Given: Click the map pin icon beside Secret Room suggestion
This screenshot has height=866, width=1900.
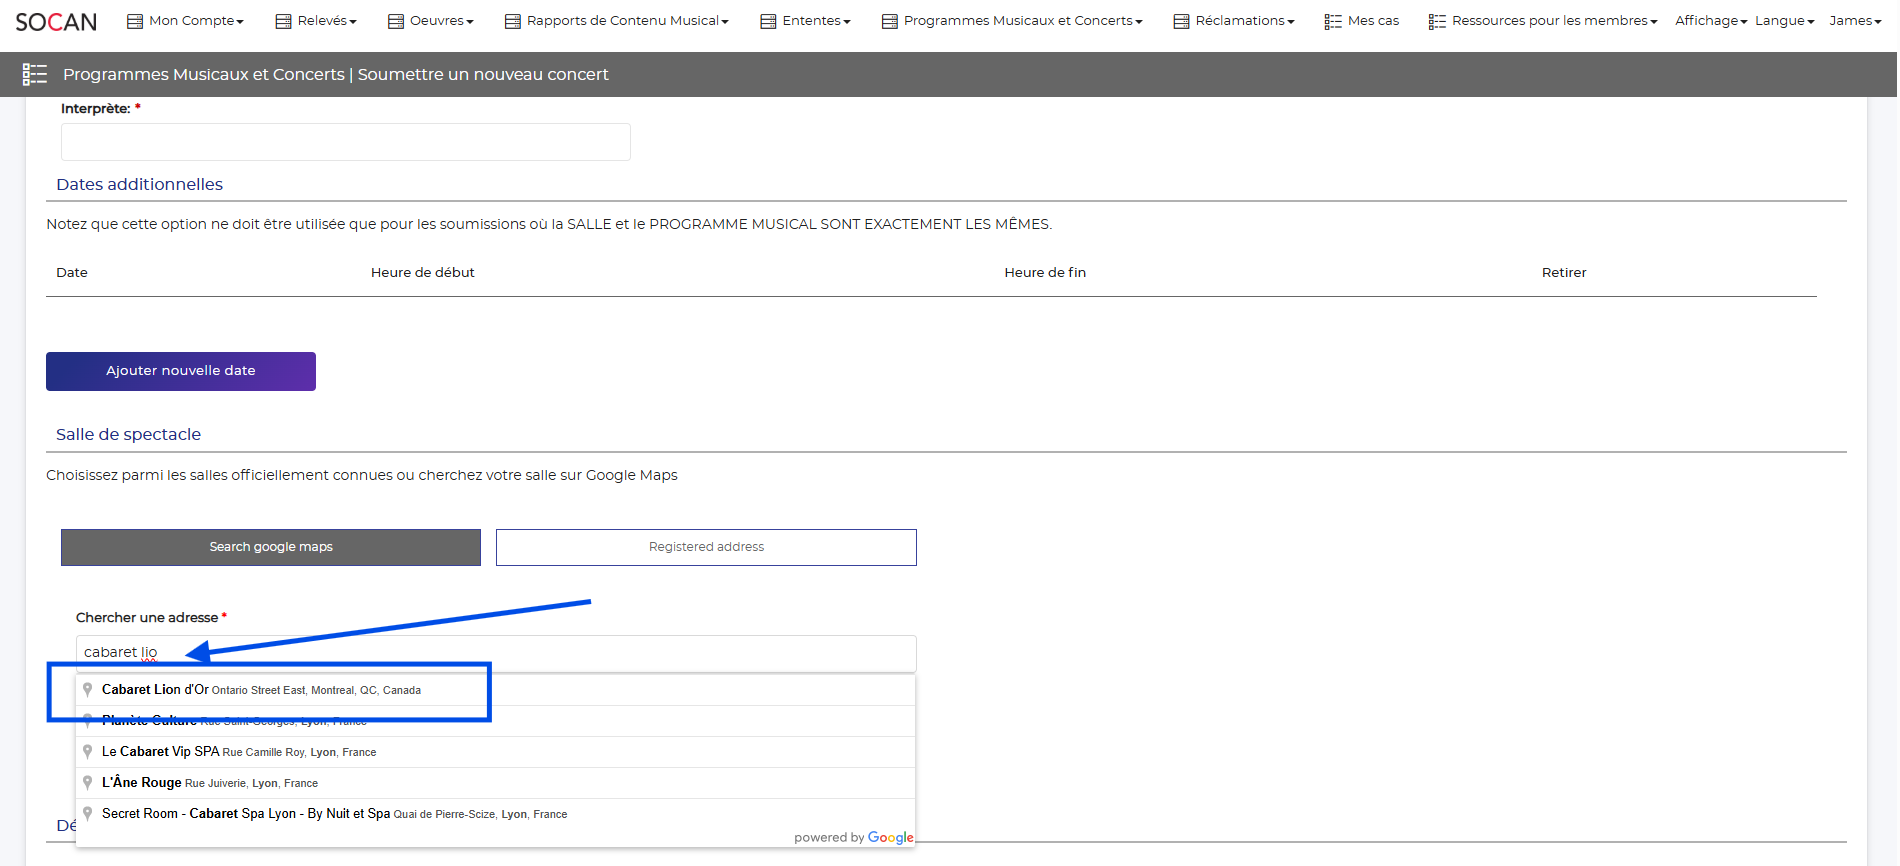Looking at the screenshot, I should [x=88, y=814].
